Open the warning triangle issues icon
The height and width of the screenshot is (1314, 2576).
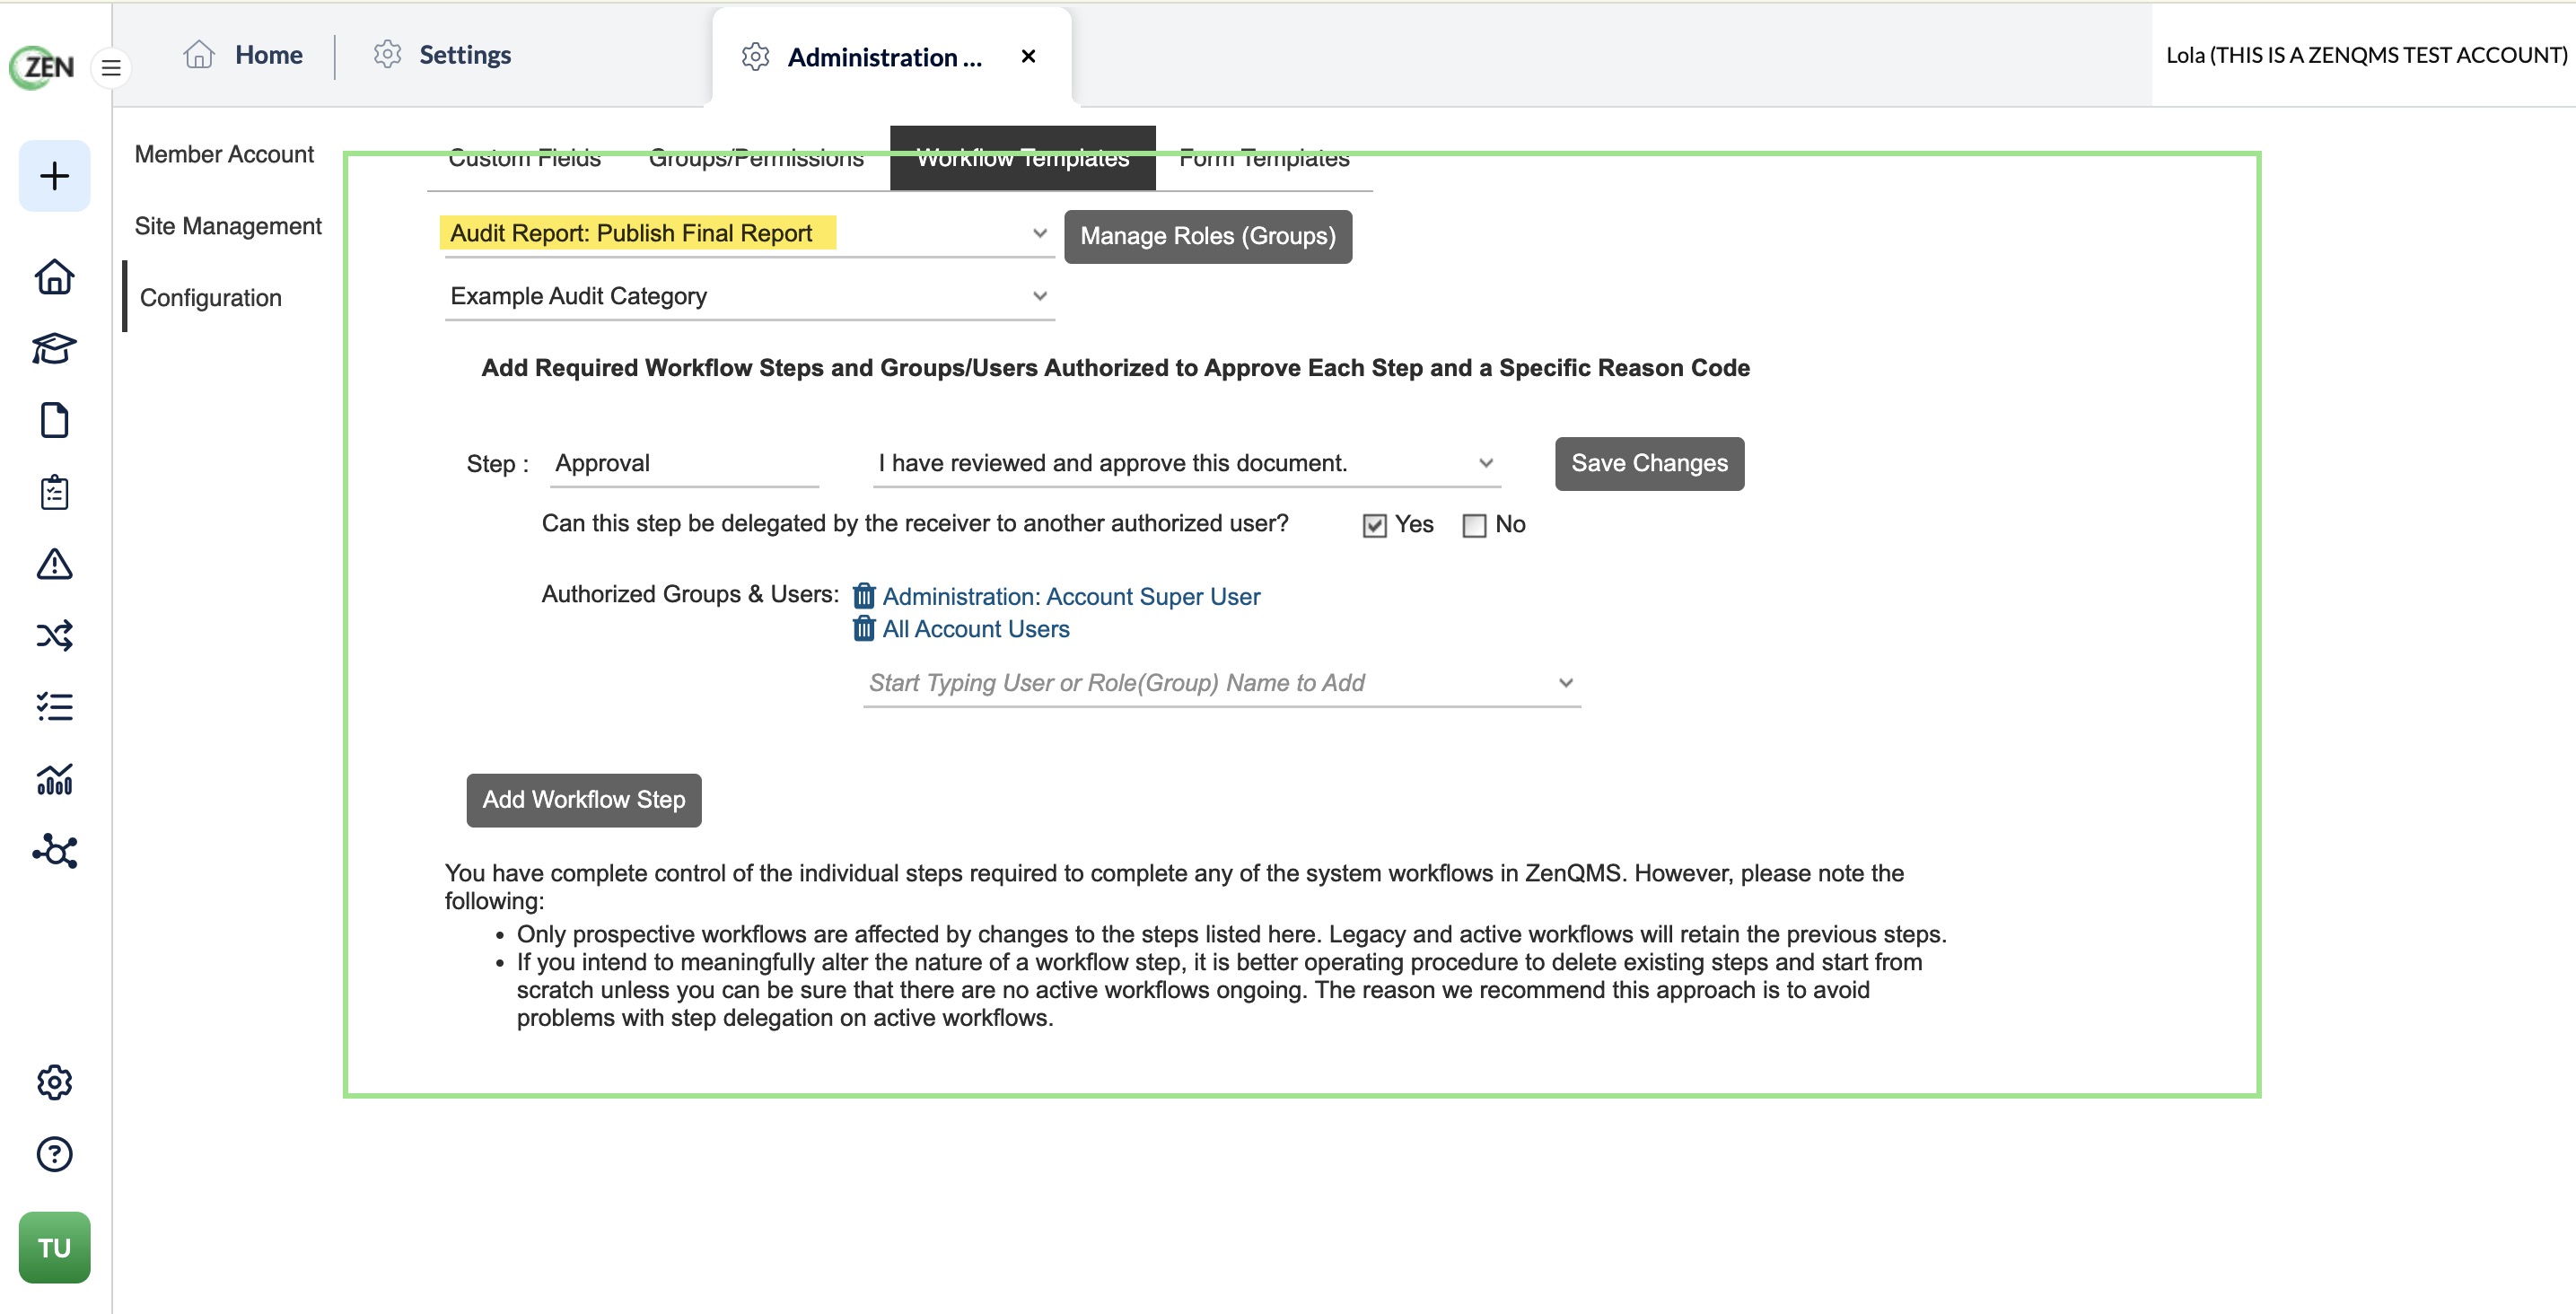click(54, 564)
